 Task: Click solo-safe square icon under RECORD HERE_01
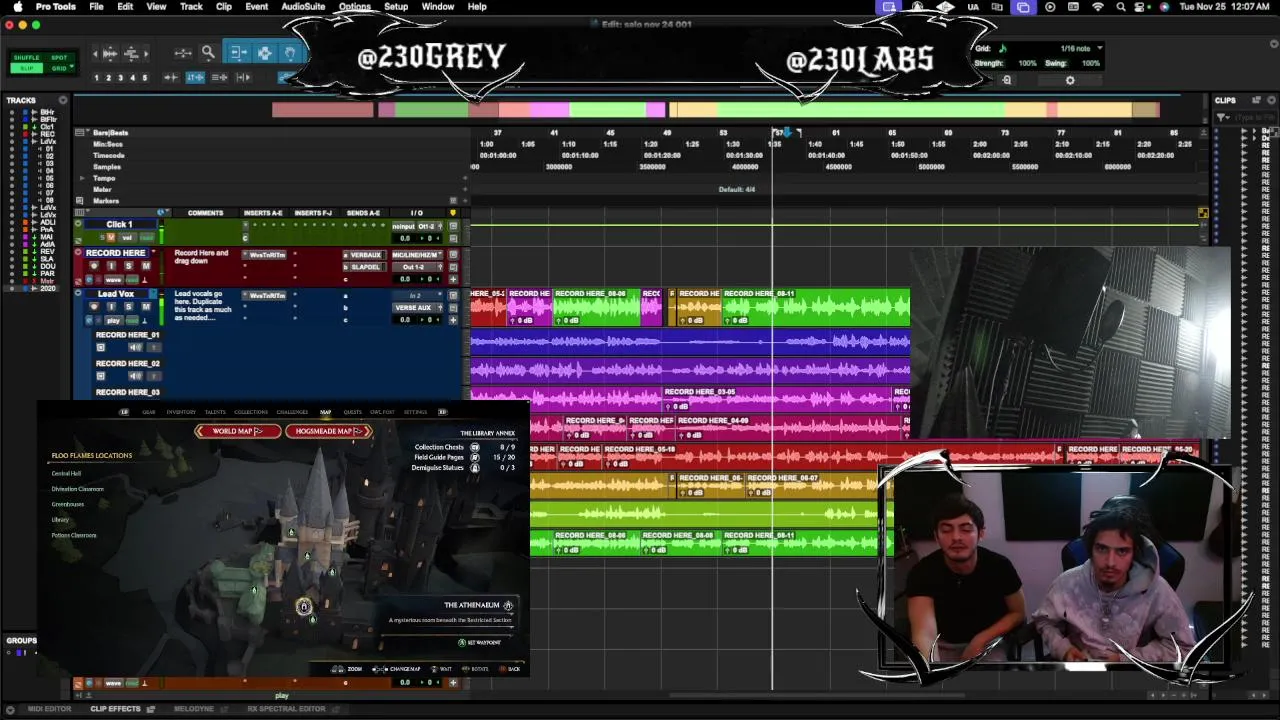point(100,348)
